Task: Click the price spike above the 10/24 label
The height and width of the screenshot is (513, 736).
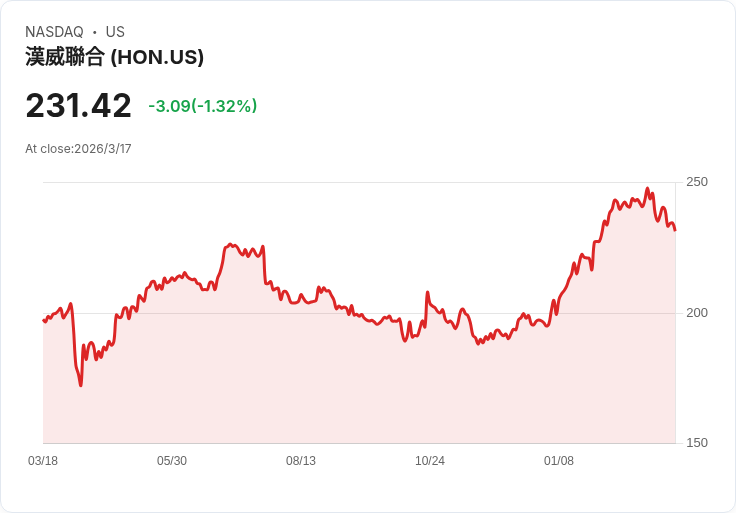Action: 427,292
